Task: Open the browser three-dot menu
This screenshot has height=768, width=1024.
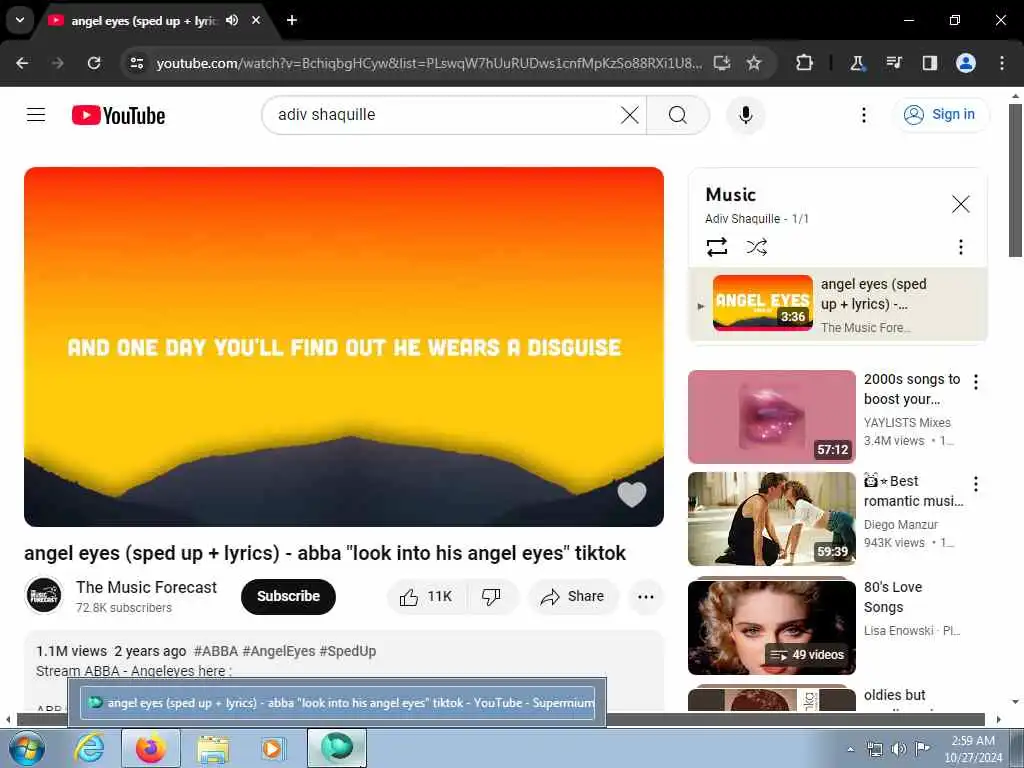Action: click(1002, 63)
